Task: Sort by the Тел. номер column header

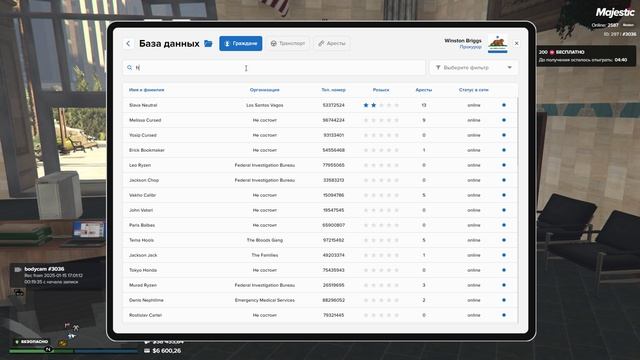Action: (333, 90)
